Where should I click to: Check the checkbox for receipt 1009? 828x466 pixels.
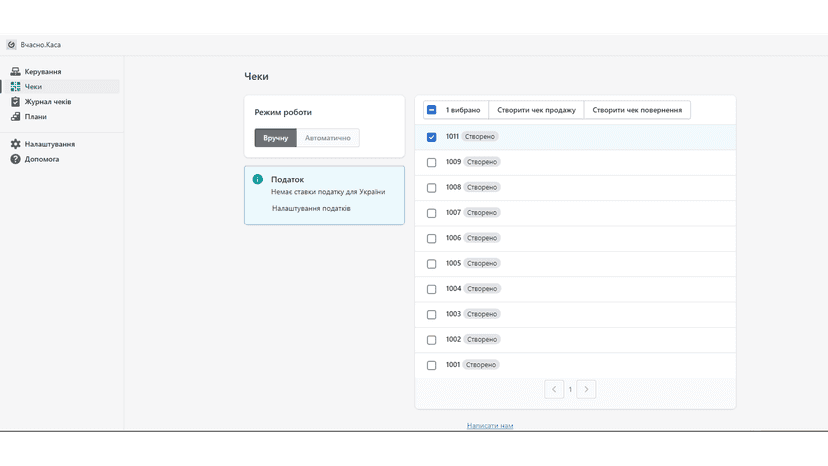(x=431, y=162)
